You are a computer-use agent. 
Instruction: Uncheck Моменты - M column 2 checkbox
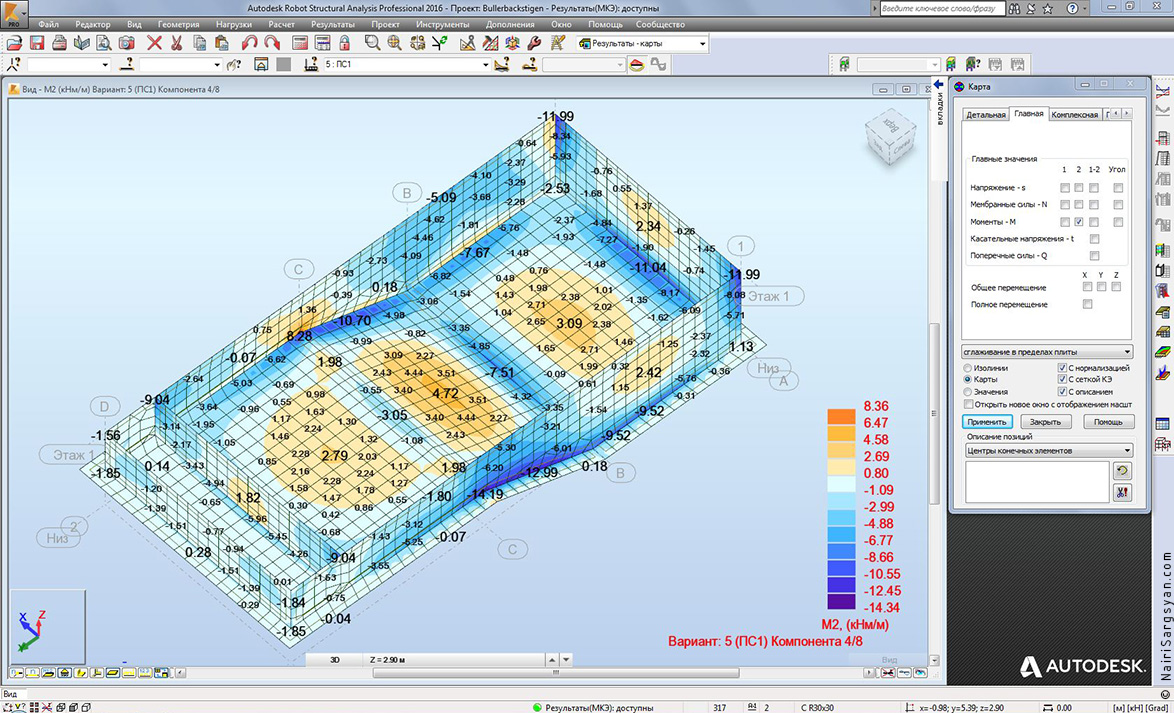(1079, 222)
